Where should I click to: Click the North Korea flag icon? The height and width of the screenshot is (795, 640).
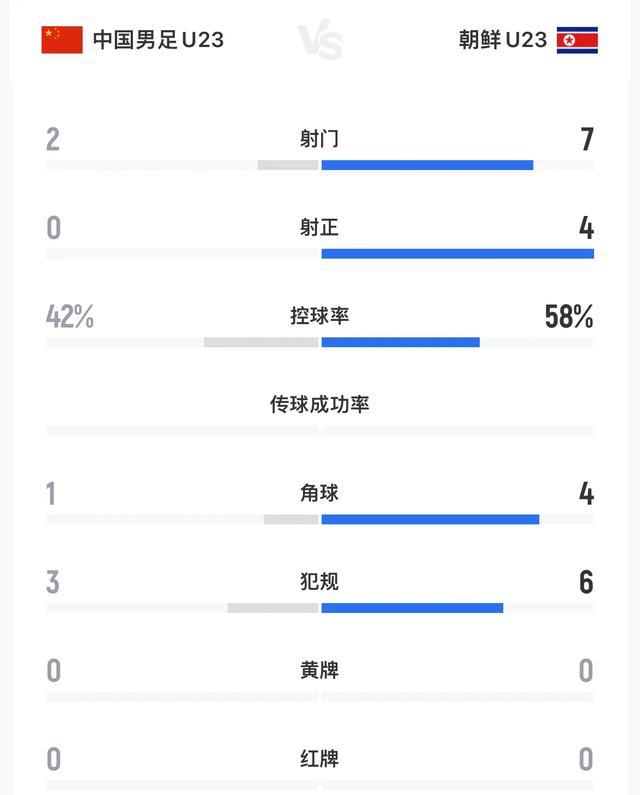(577, 40)
